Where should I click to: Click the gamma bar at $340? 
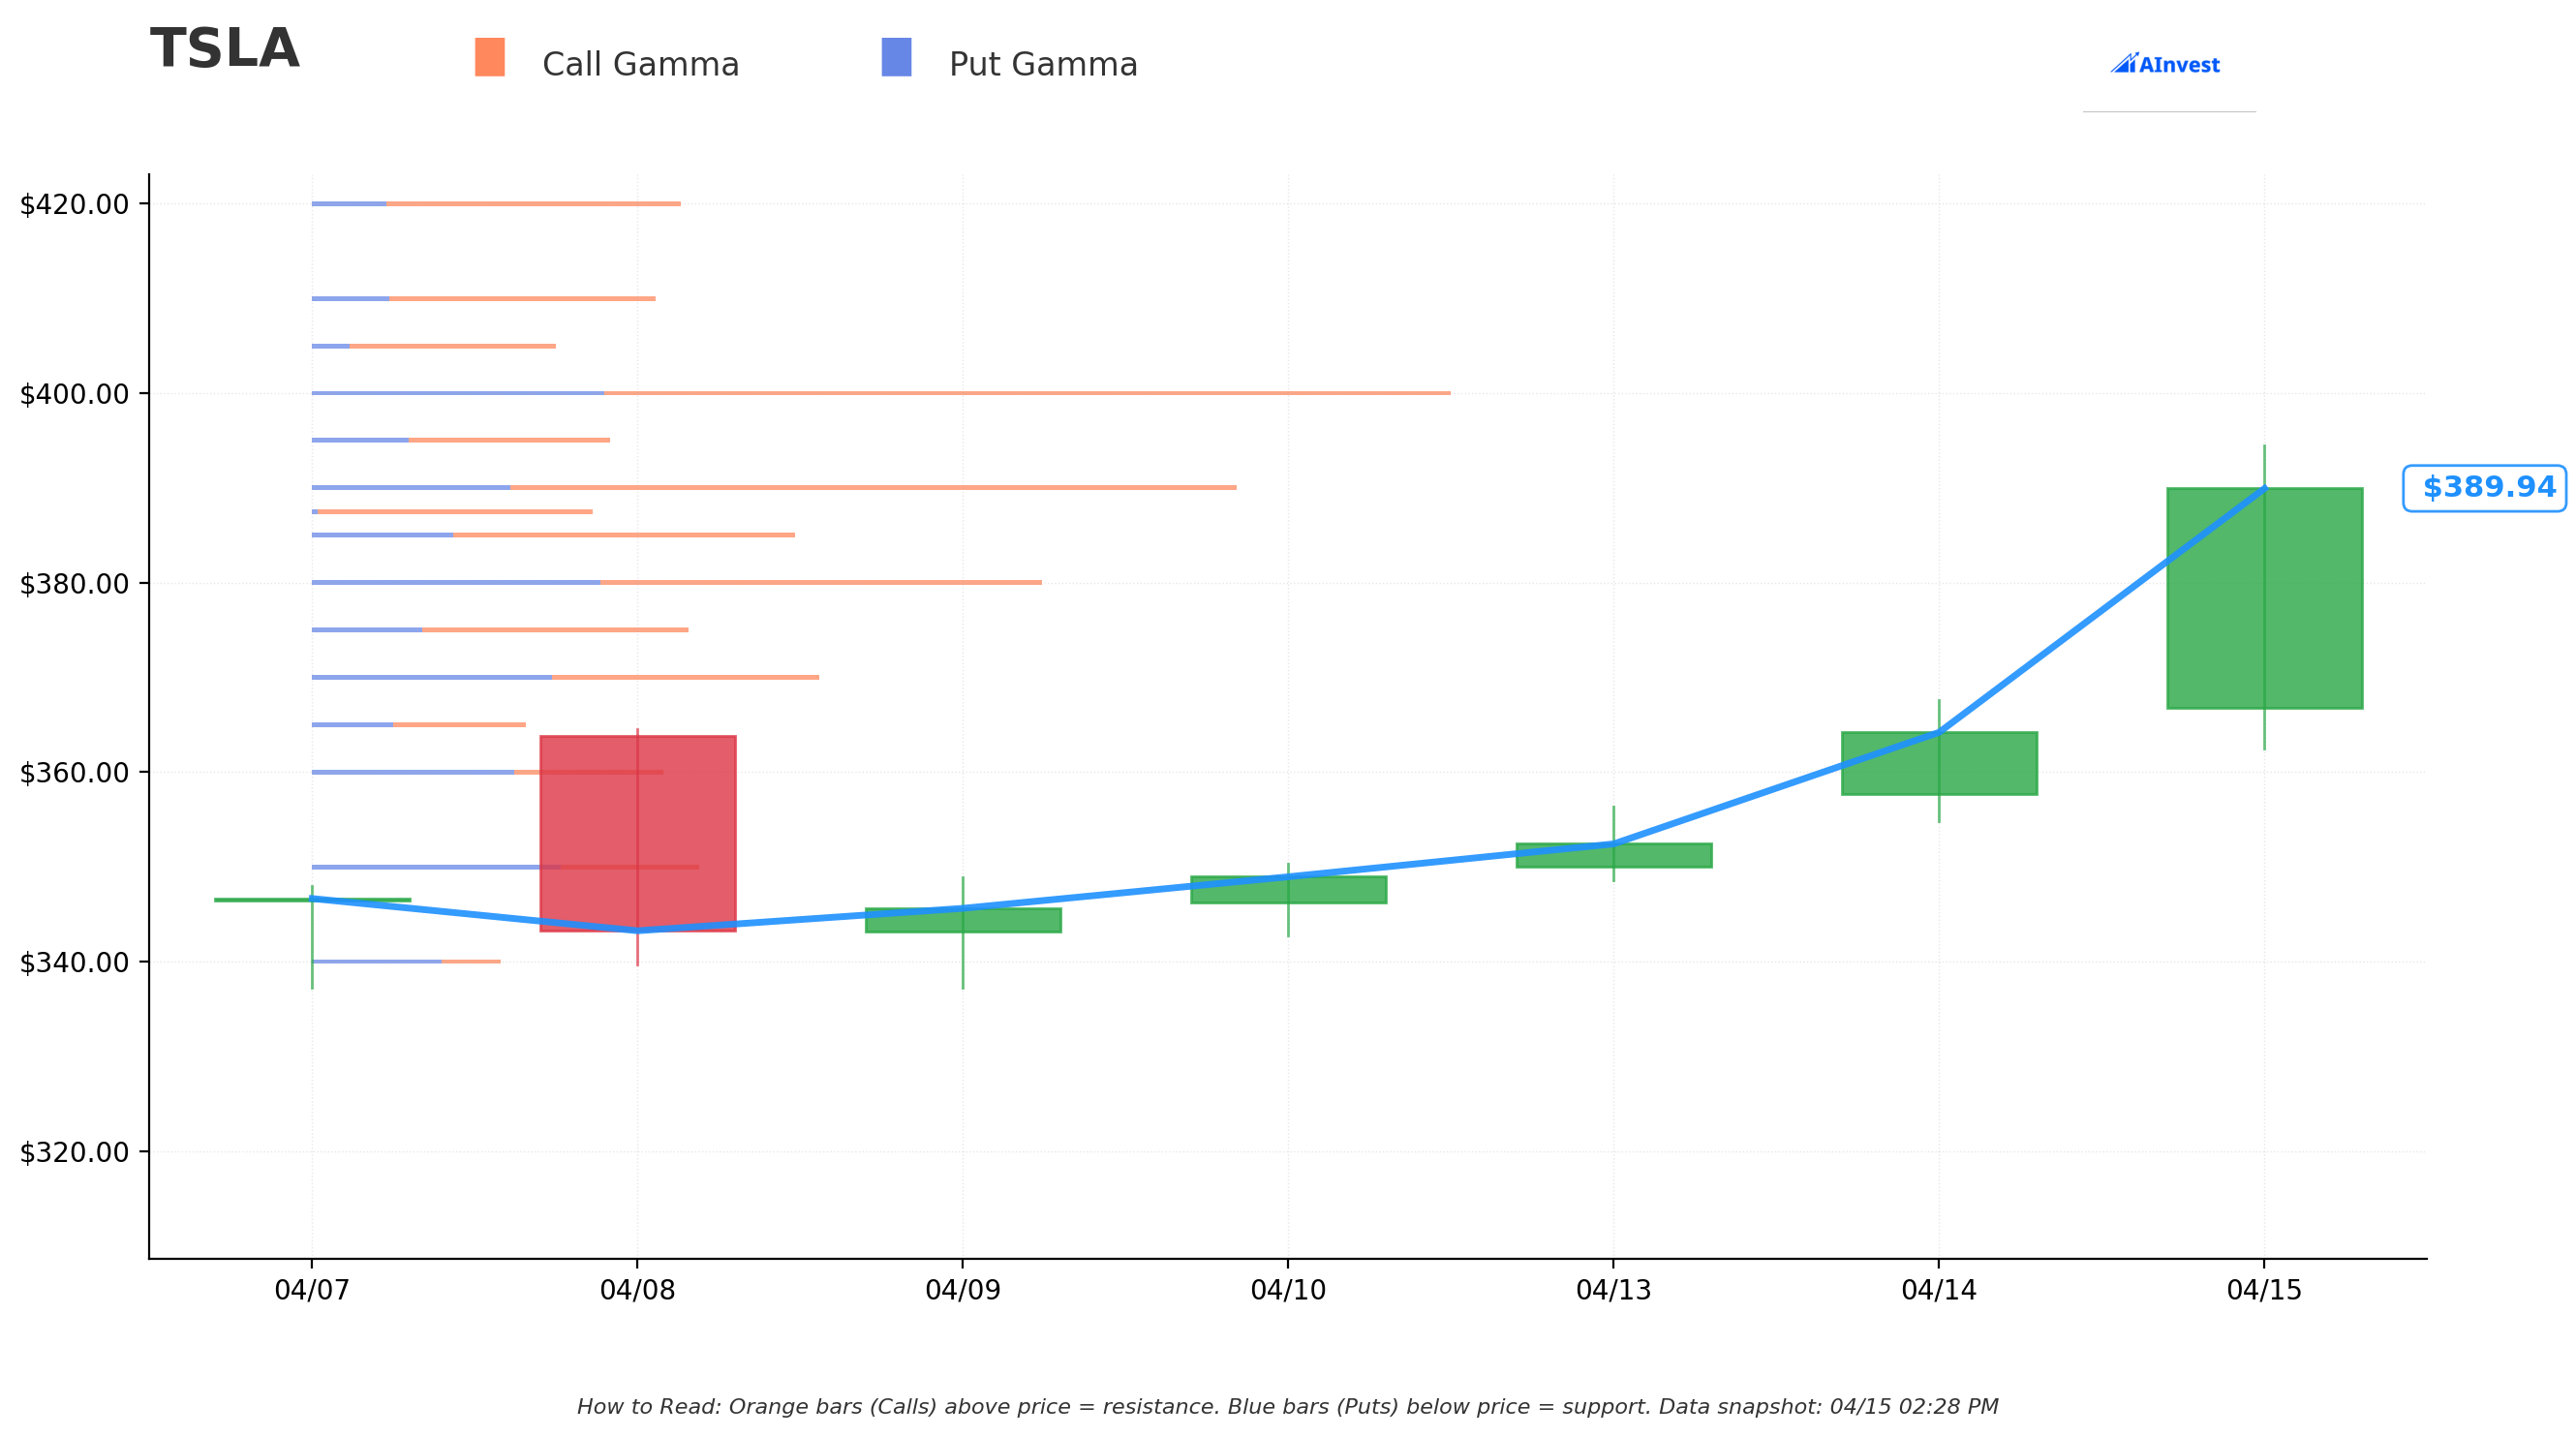[x=406, y=961]
